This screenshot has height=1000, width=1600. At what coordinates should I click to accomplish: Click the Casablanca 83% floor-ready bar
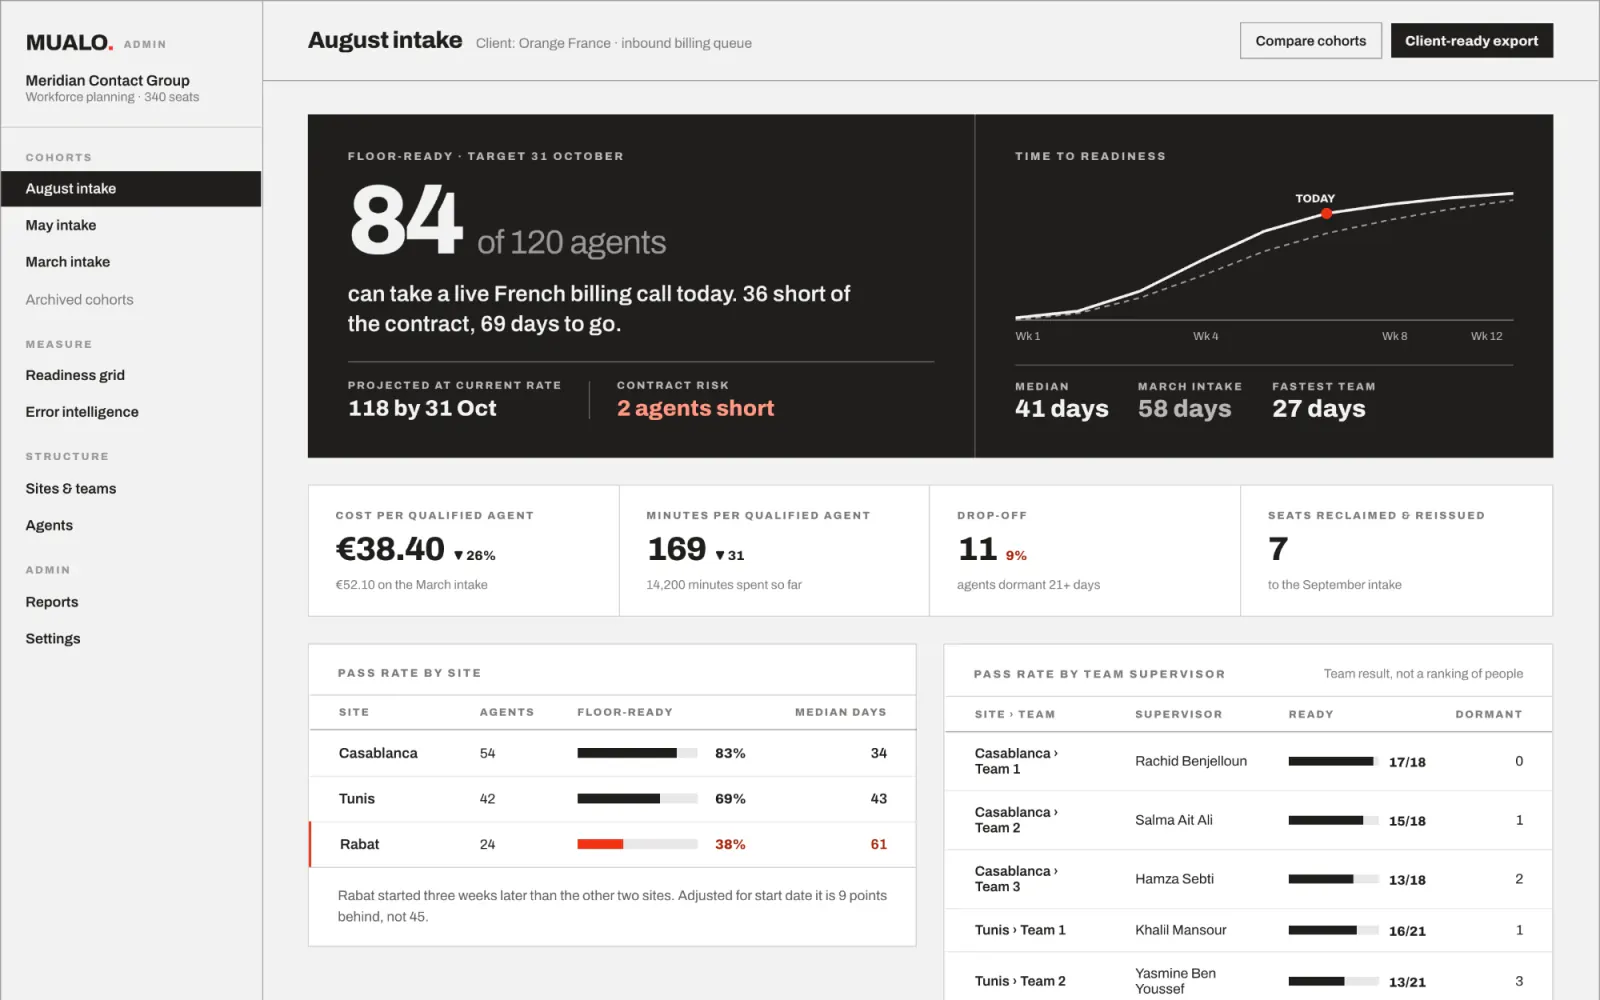click(x=637, y=753)
